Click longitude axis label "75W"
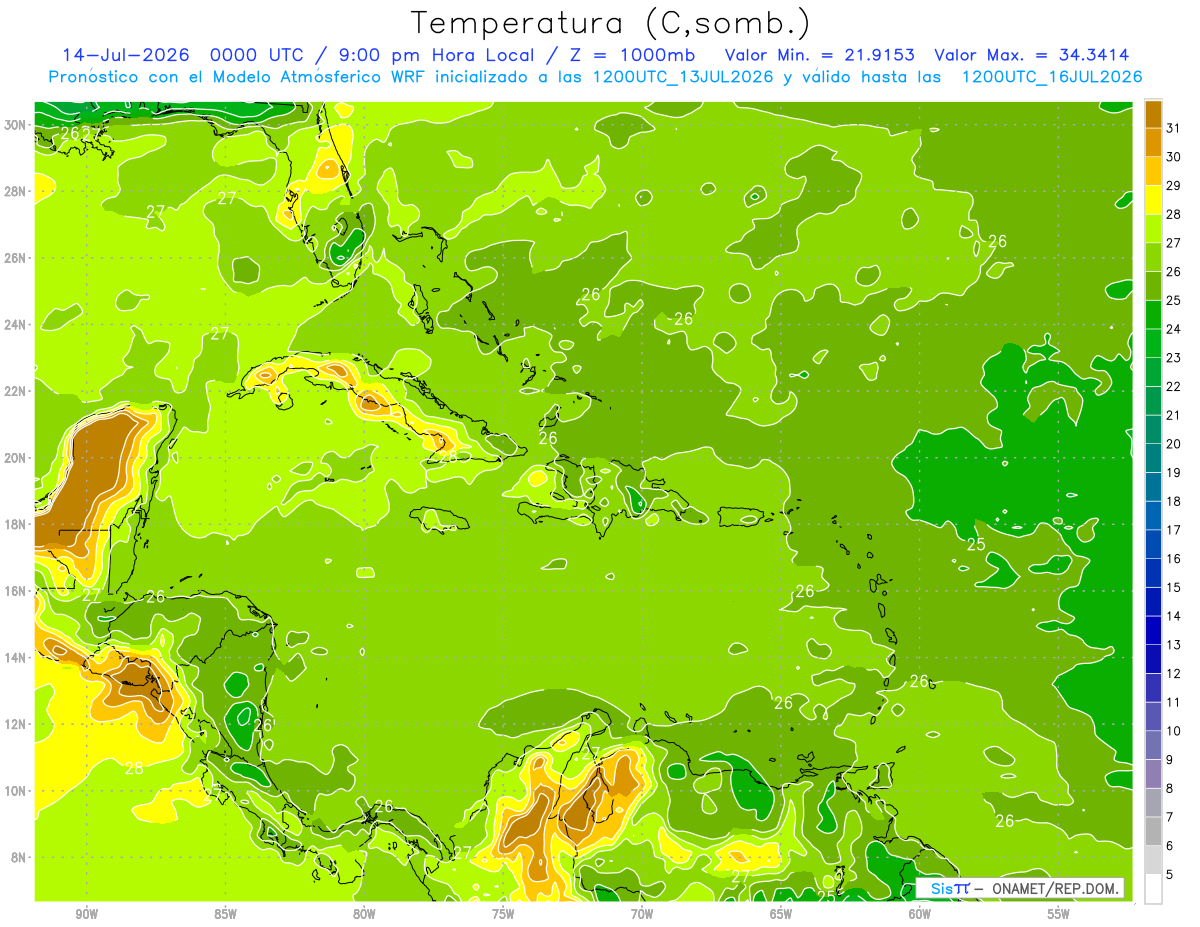 [x=503, y=914]
